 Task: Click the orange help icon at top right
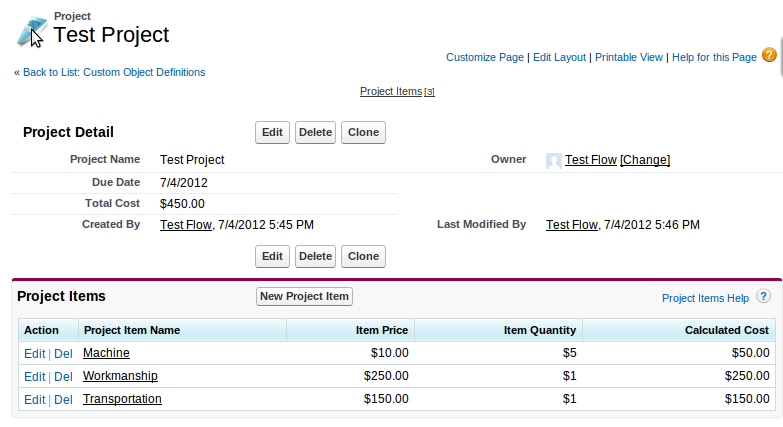coord(769,55)
